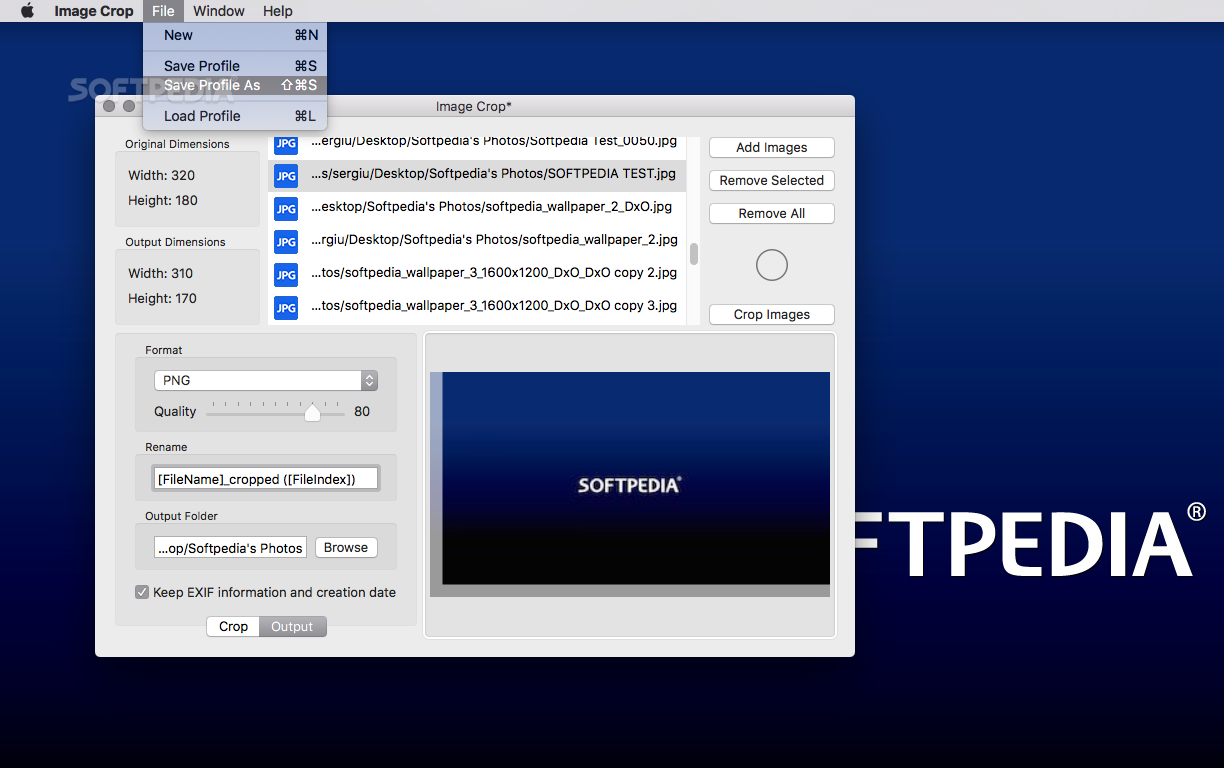The width and height of the screenshot is (1224, 768).
Task: Click the Remove Selected button
Action: pos(772,180)
